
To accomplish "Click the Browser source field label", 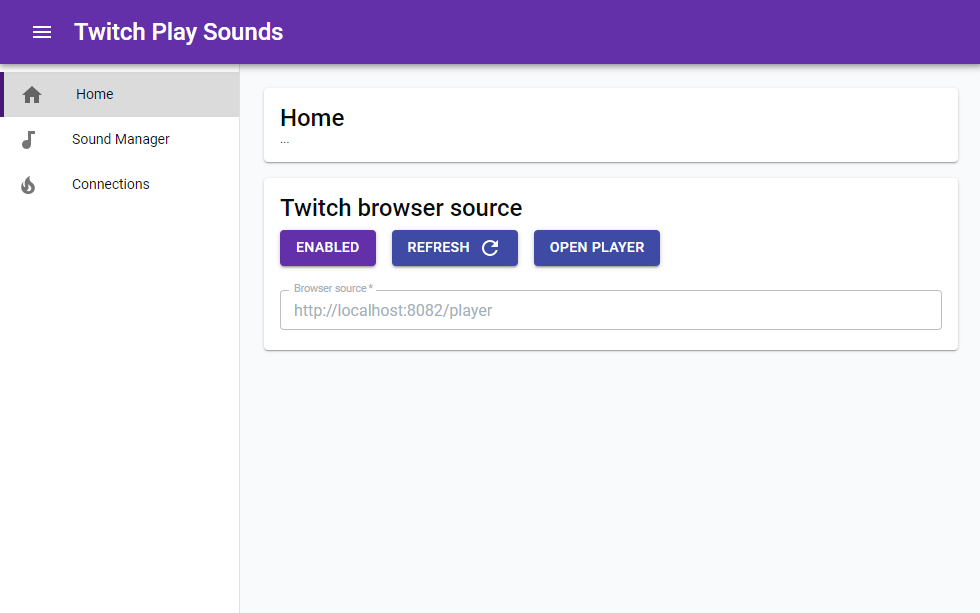I will coord(333,288).
